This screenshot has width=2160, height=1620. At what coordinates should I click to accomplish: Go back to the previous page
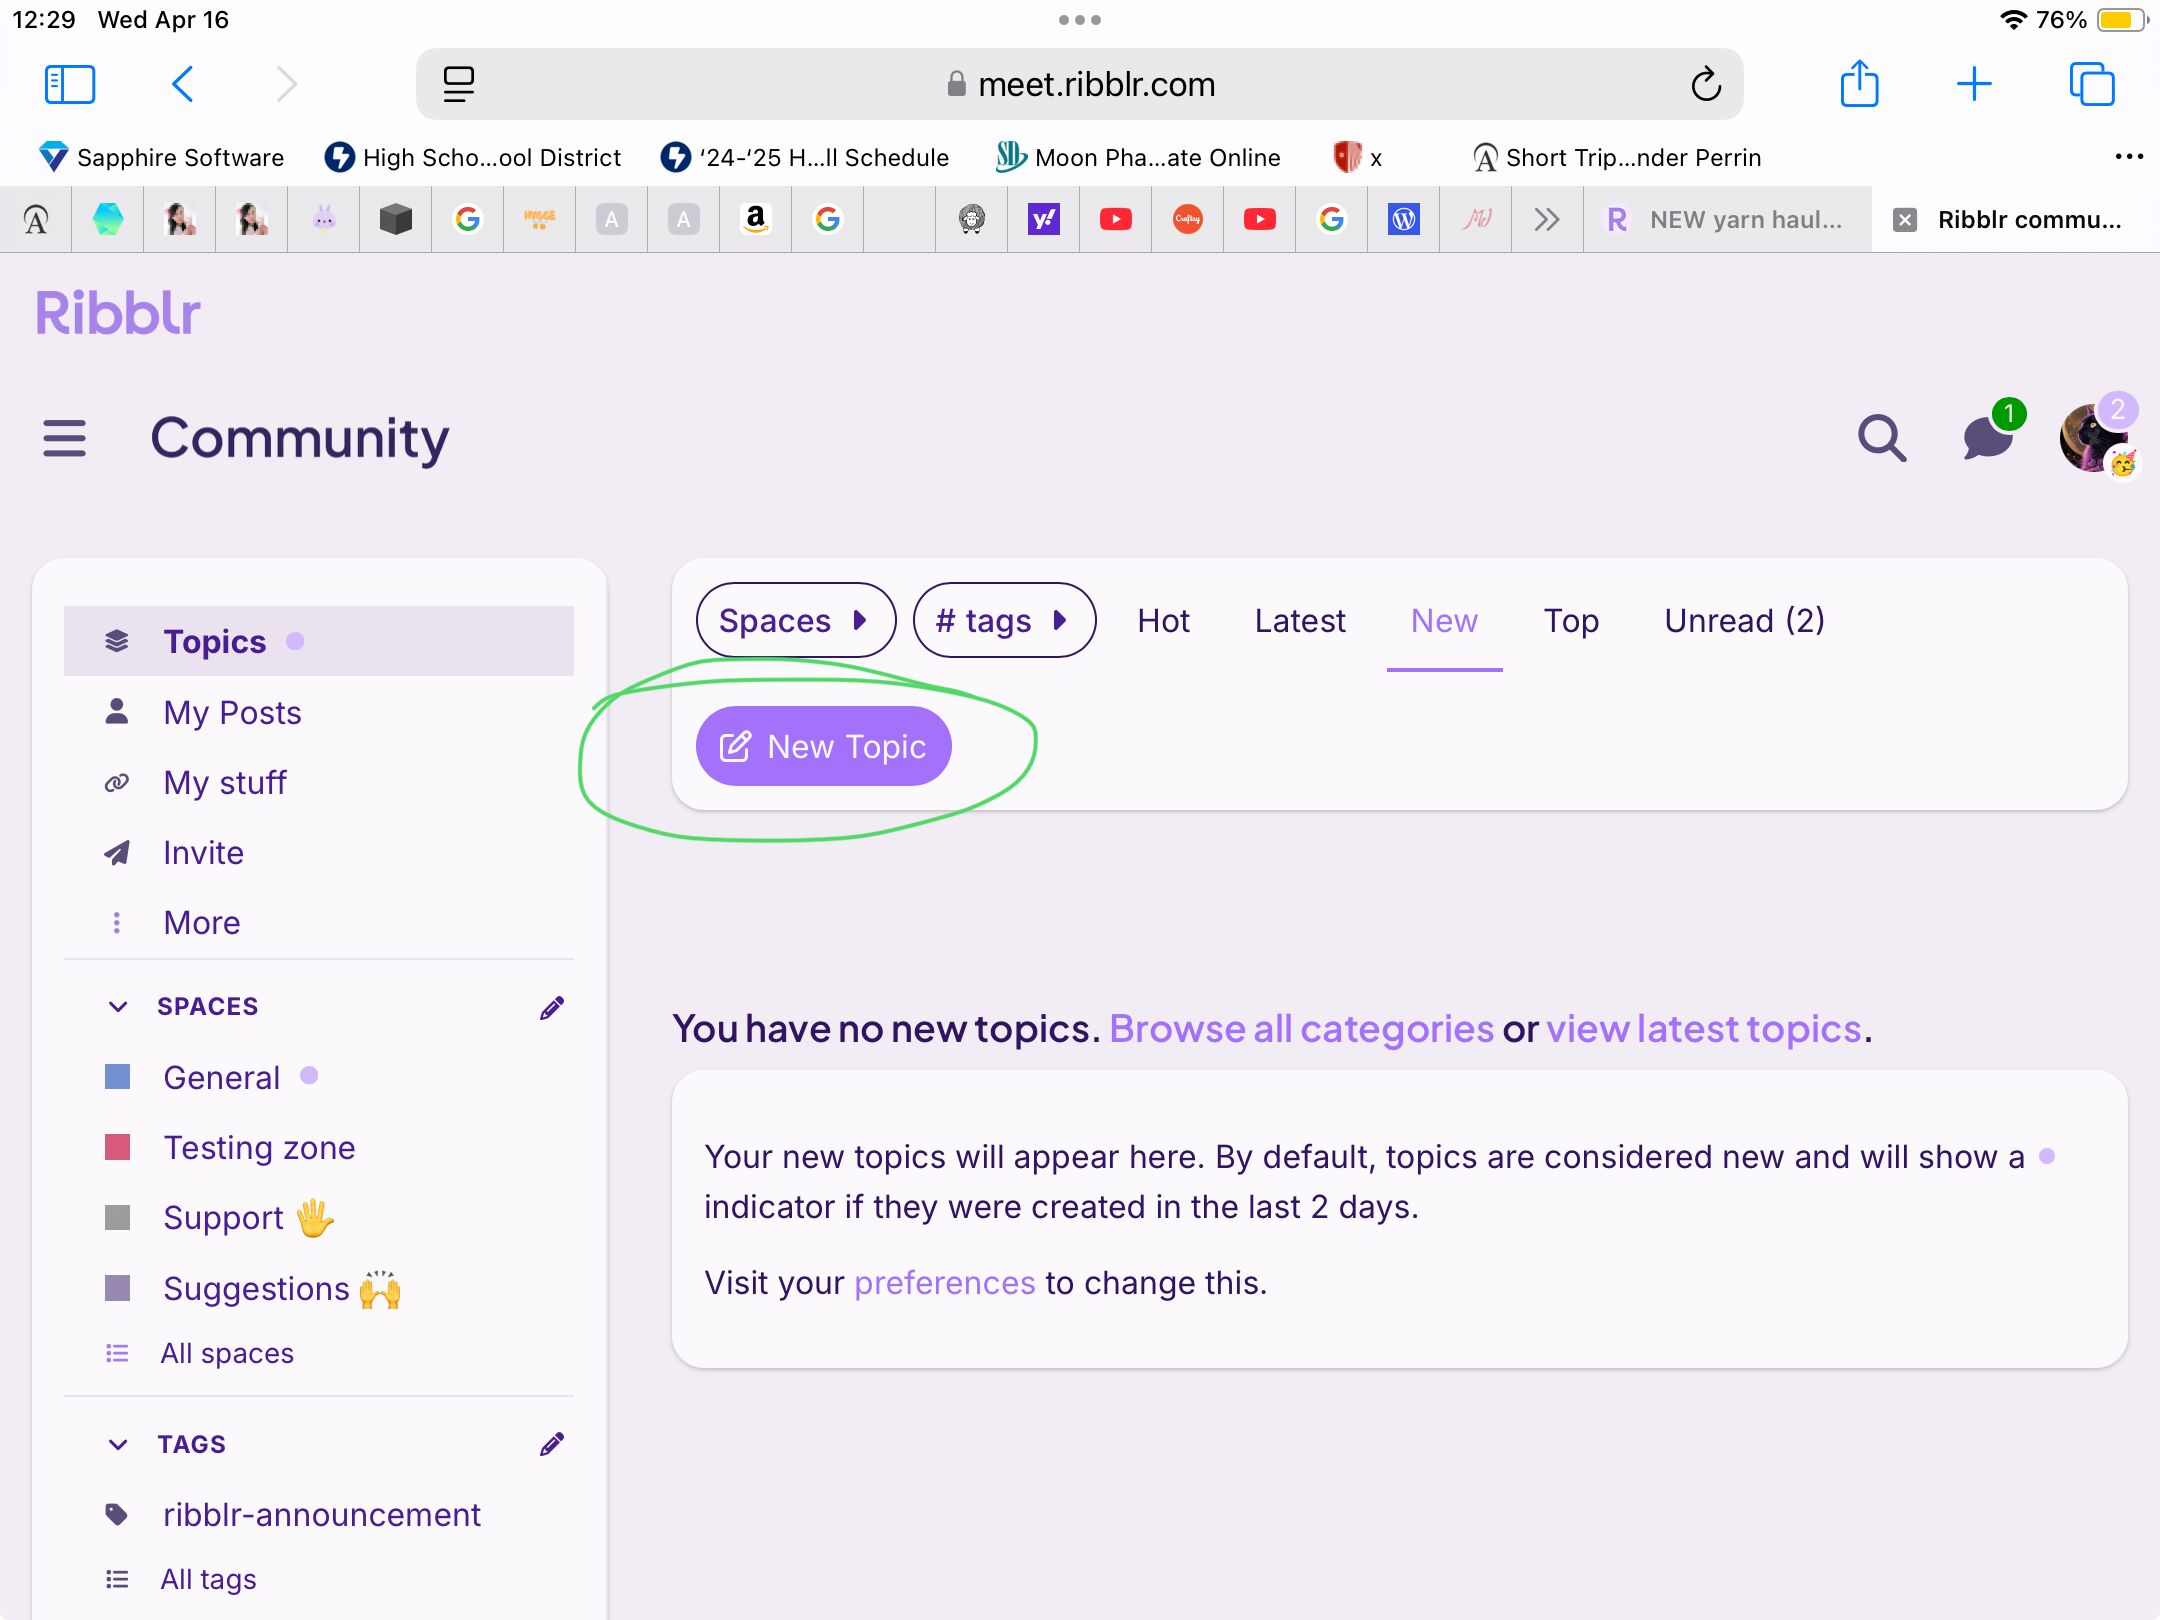pos(182,84)
